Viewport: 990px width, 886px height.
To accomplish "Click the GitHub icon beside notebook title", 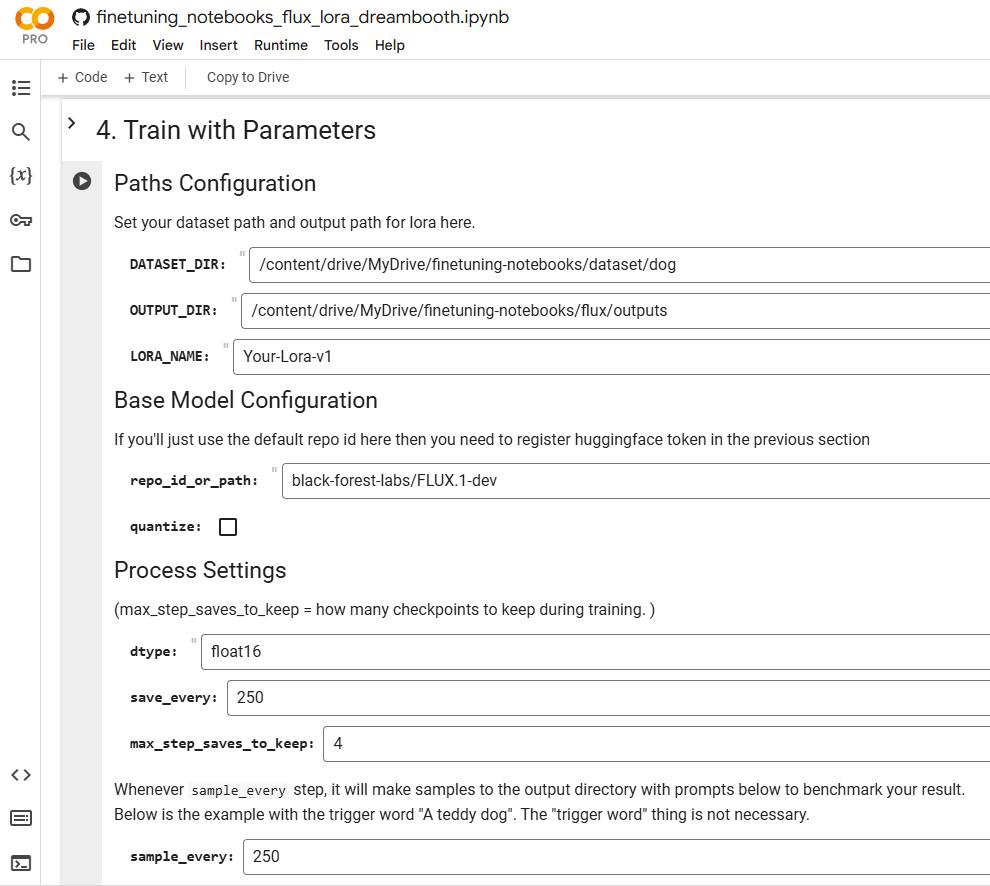I will click(81, 17).
